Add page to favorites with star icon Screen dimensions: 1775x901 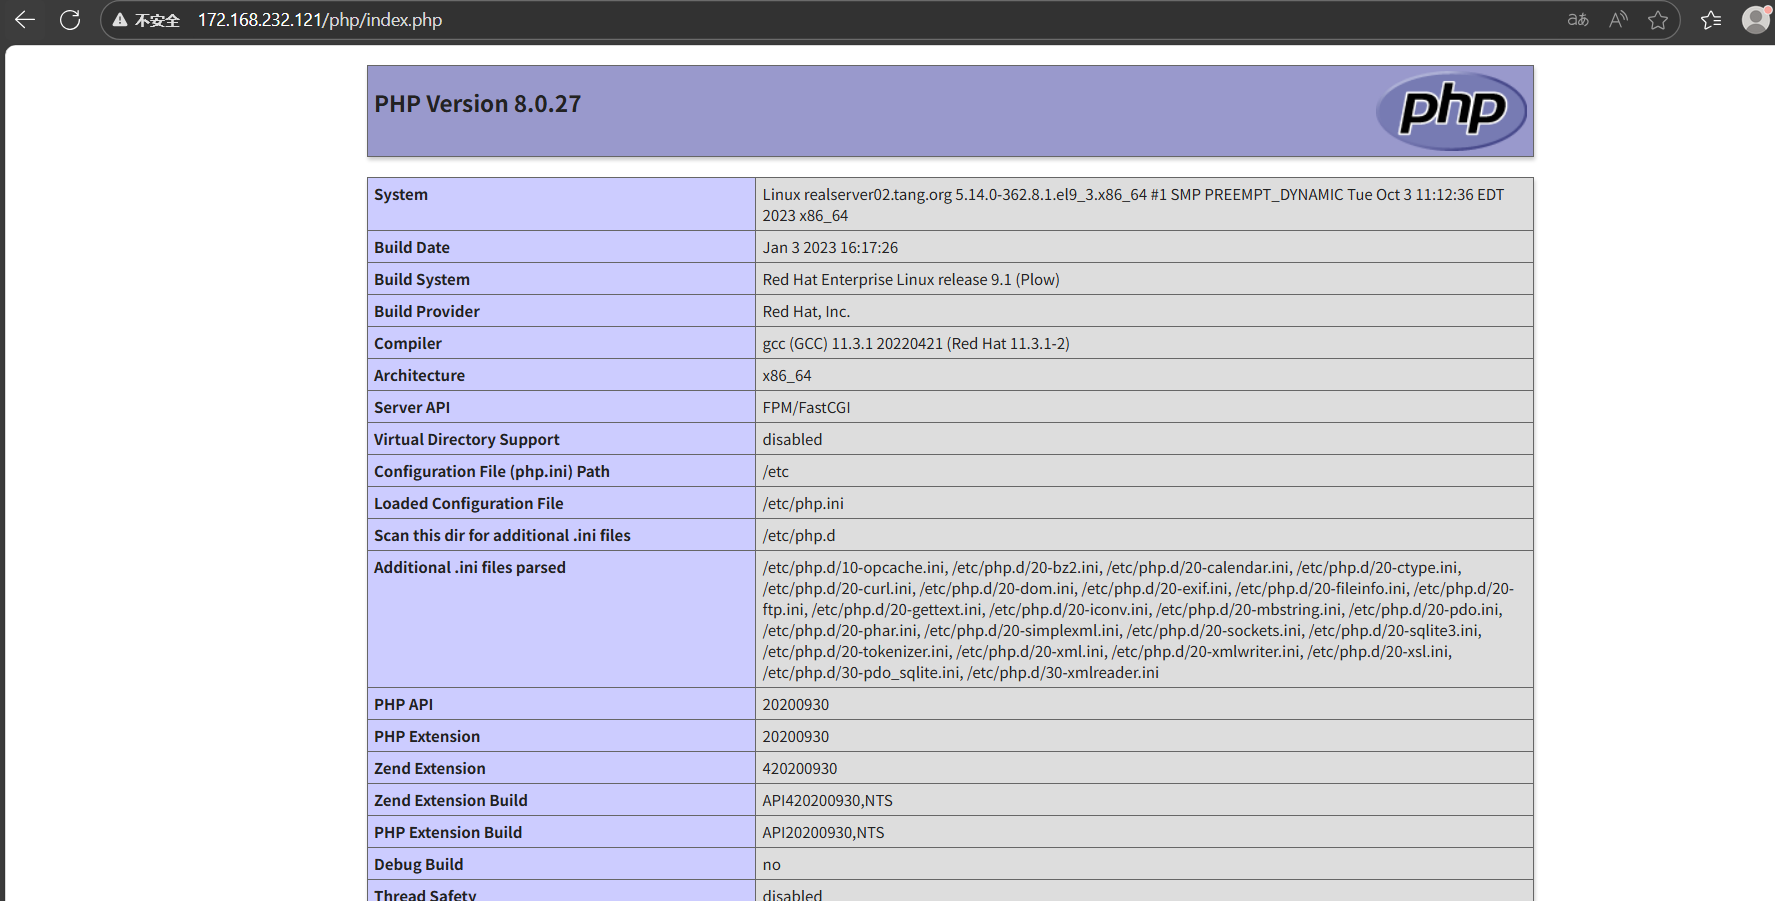point(1658,20)
